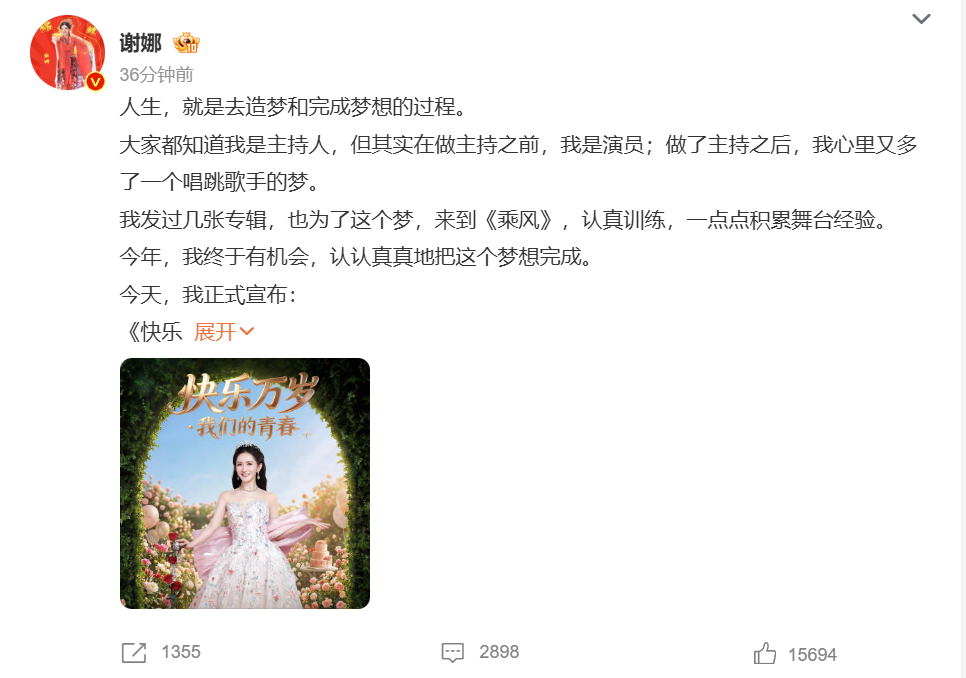
Task: Expand full post with 展开 link
Action: click(215, 332)
